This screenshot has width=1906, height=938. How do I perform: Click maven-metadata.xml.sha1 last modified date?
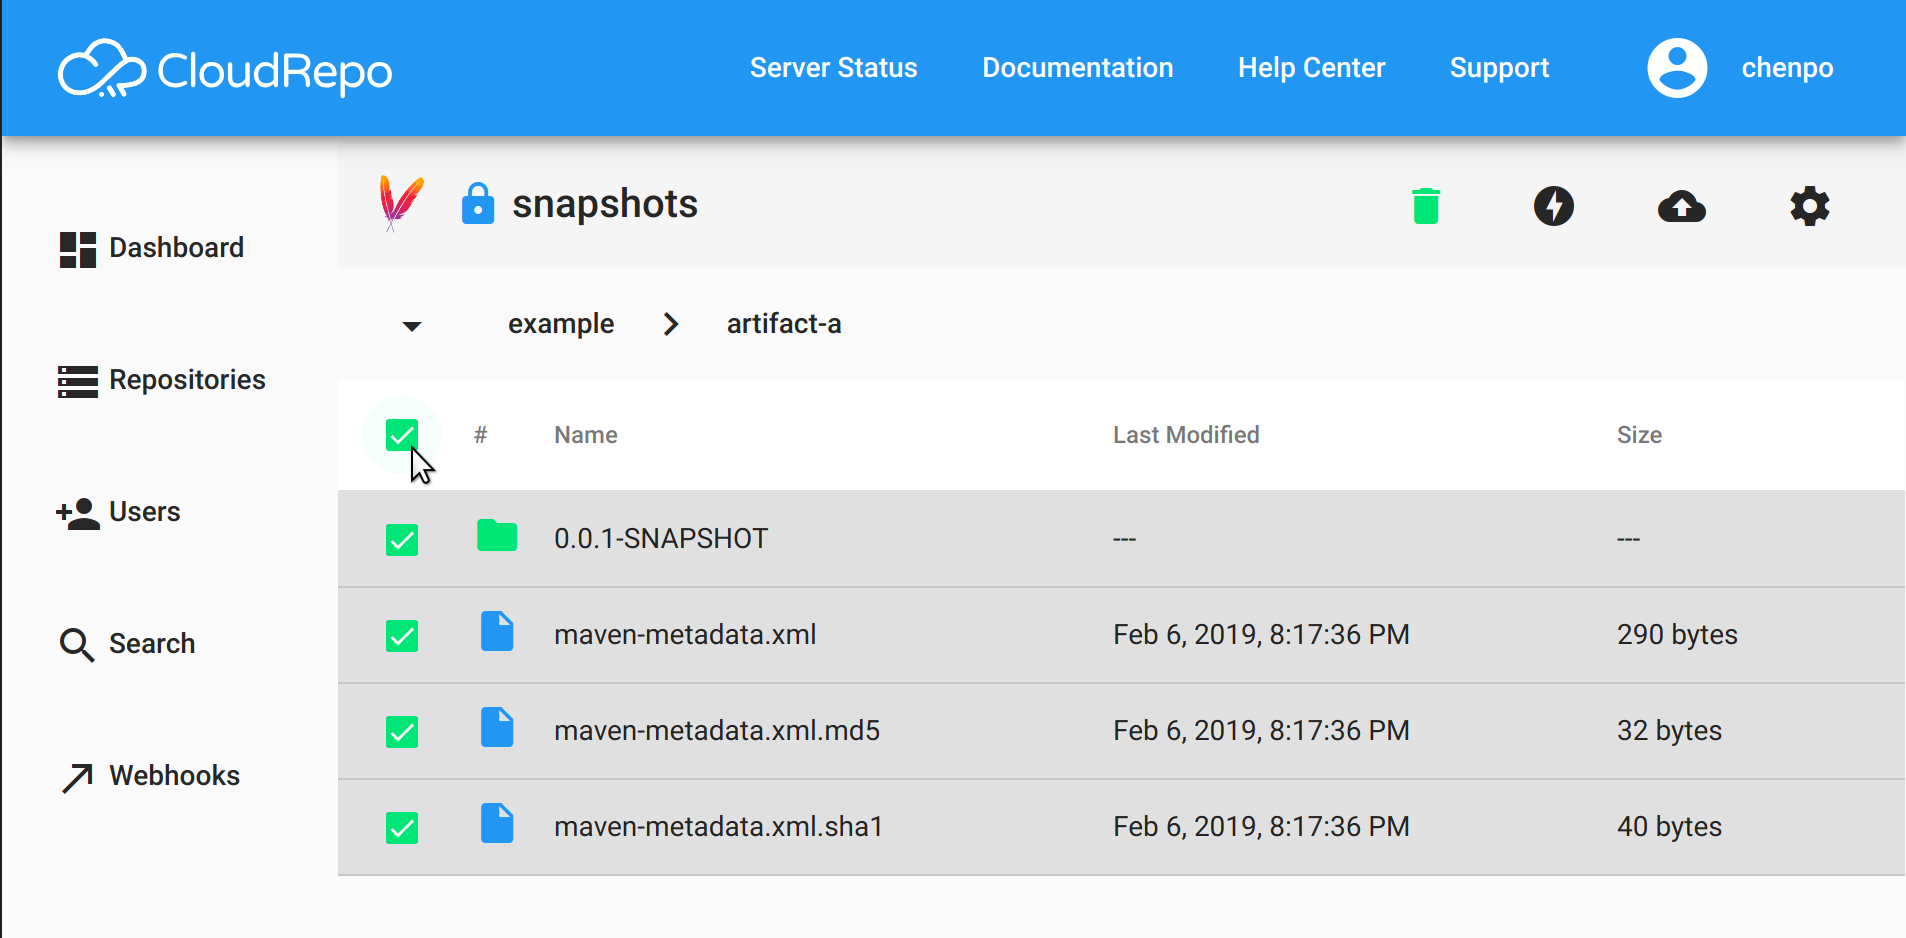point(1261,826)
